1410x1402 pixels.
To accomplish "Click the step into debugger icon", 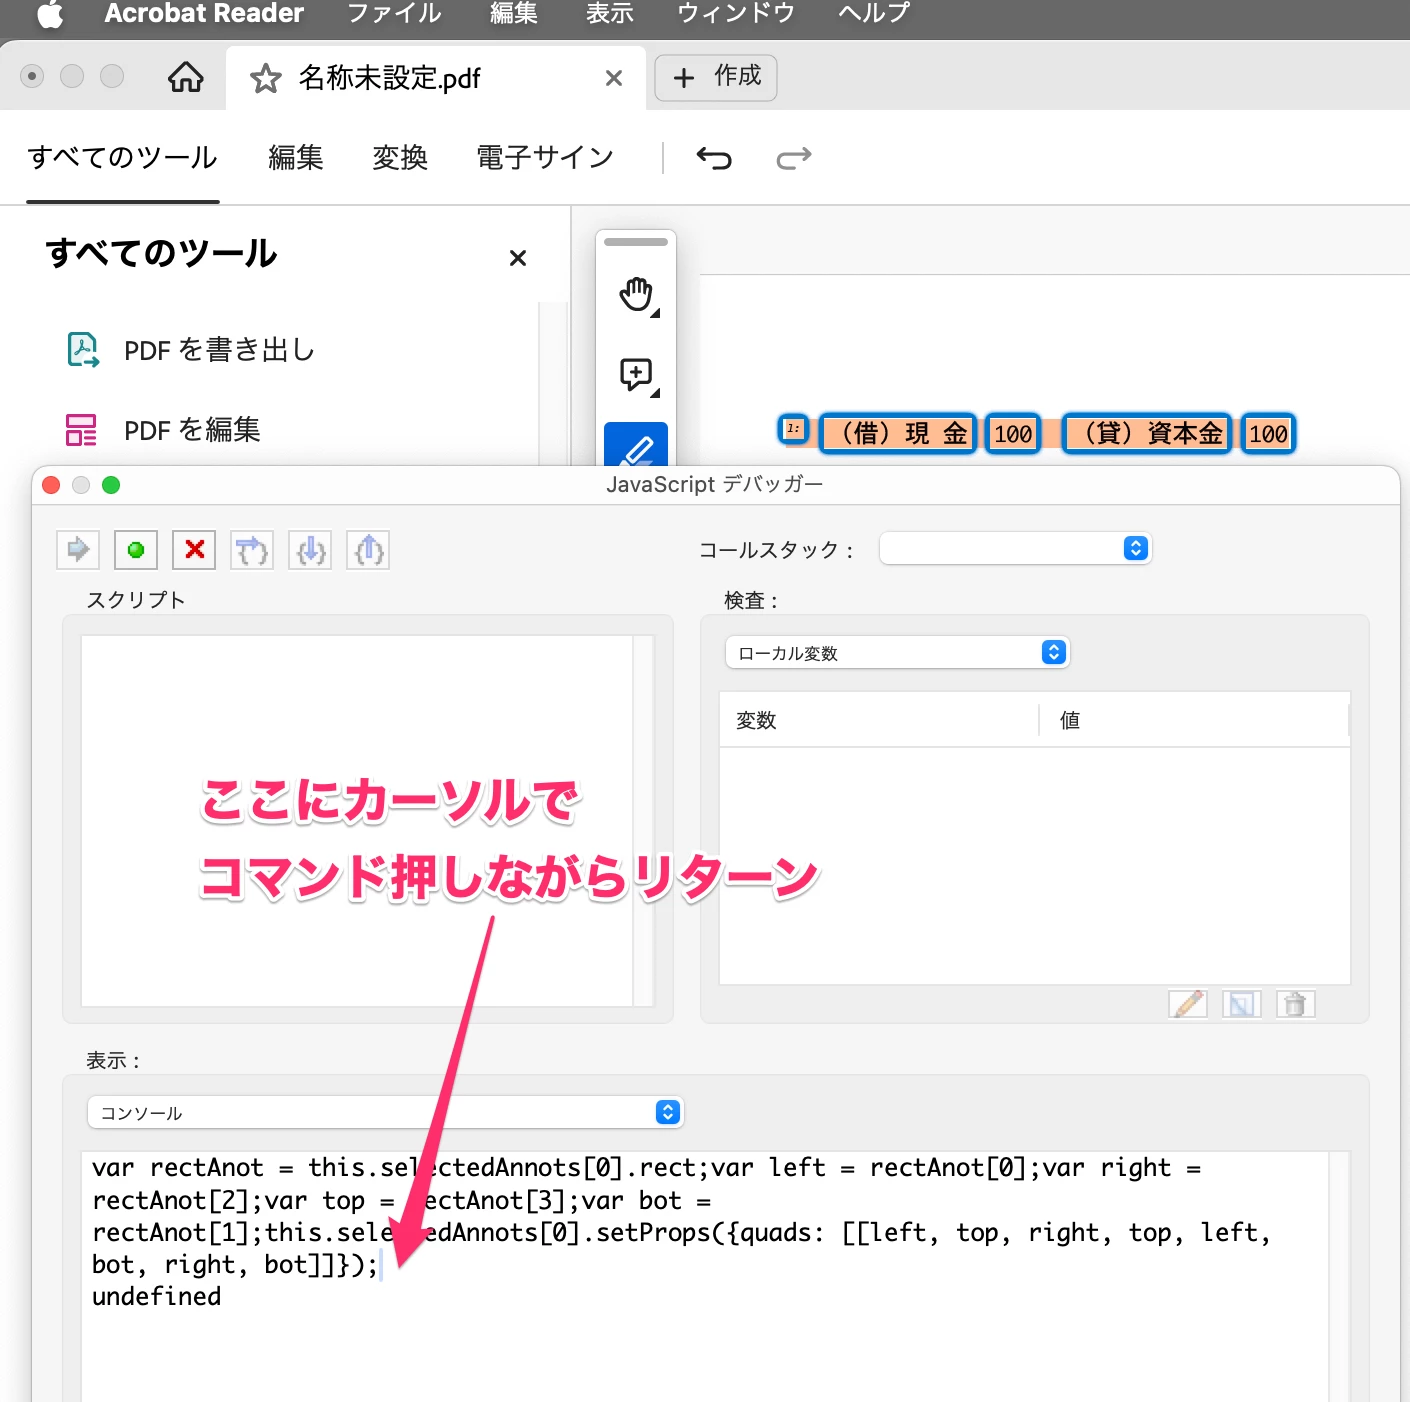I will pos(310,549).
